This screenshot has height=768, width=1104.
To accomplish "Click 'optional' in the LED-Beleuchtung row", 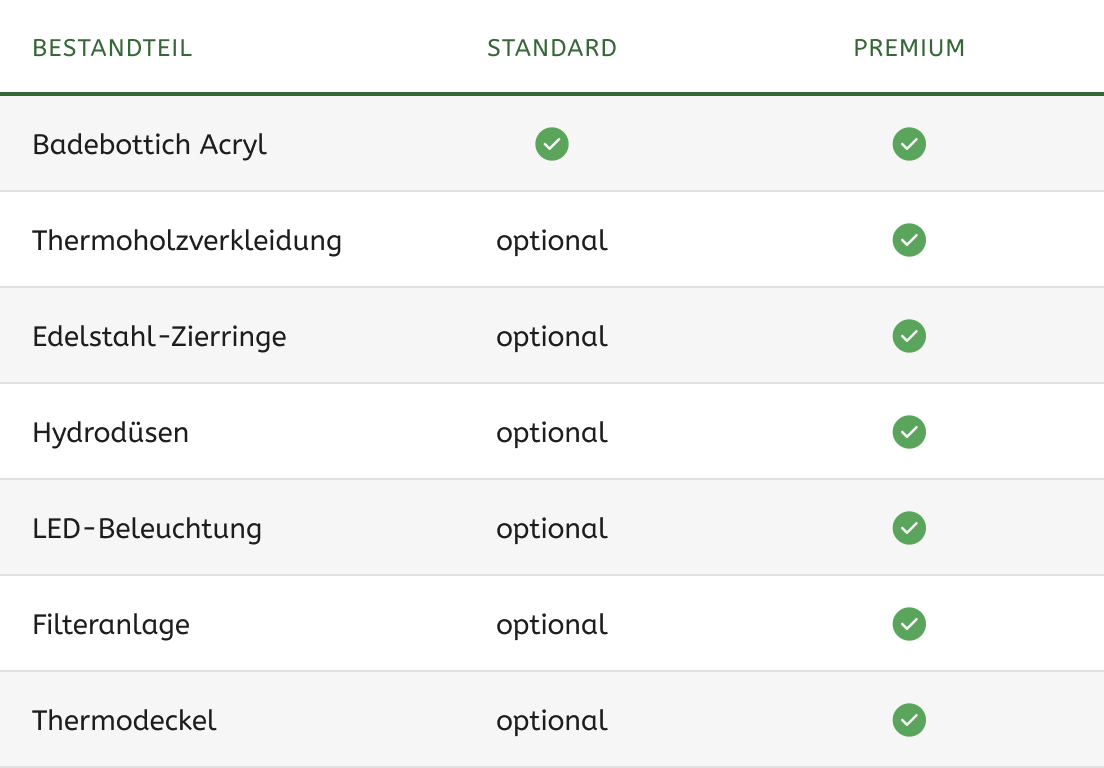I will coord(552,529).
